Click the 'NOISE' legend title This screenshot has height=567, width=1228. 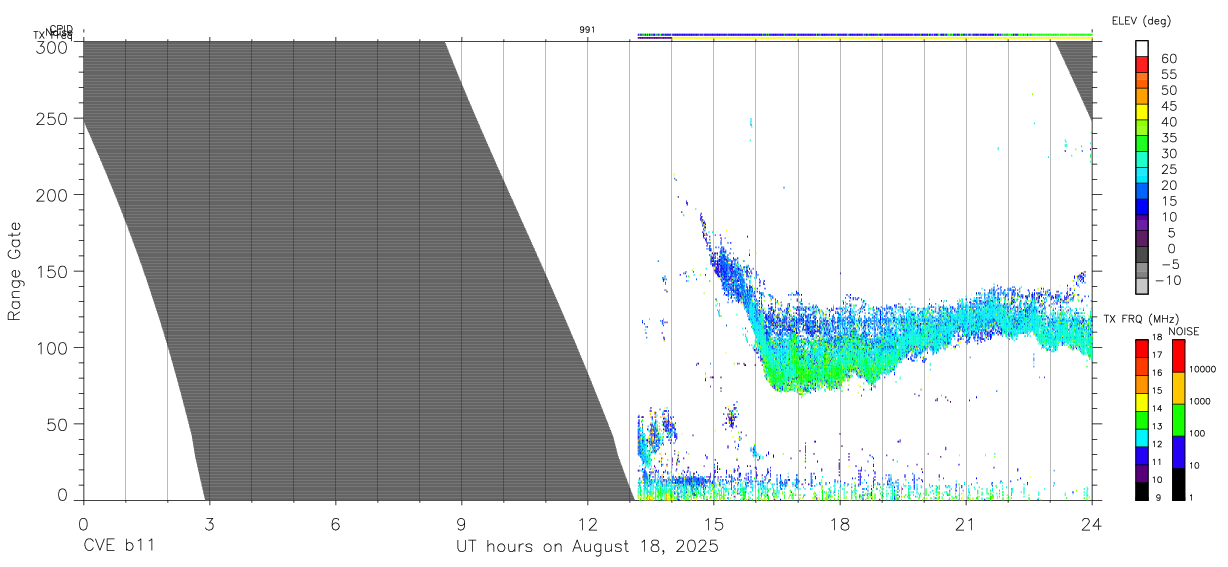pos(1184,331)
